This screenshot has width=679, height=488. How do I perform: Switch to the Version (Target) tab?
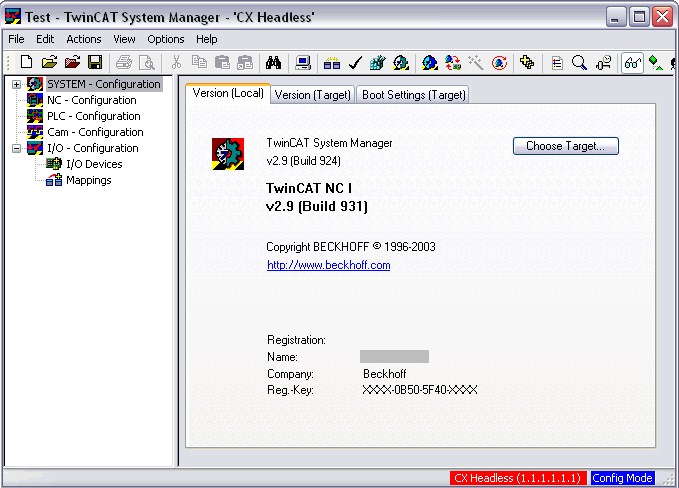(x=313, y=95)
